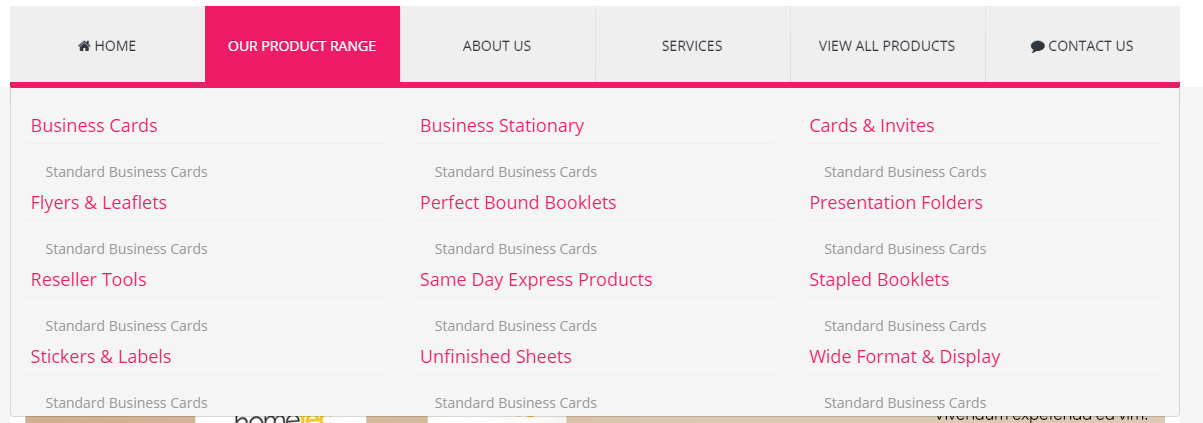1203x423 pixels.
Task: Select View All Products in the navigation bar
Action: (x=887, y=45)
